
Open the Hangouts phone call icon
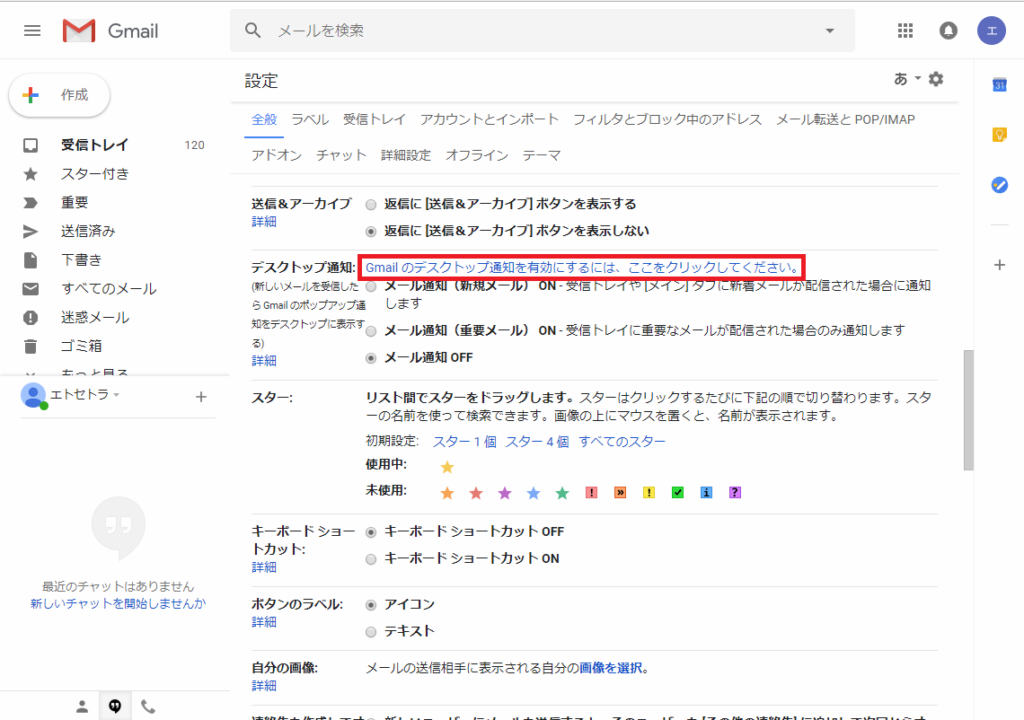click(x=148, y=706)
